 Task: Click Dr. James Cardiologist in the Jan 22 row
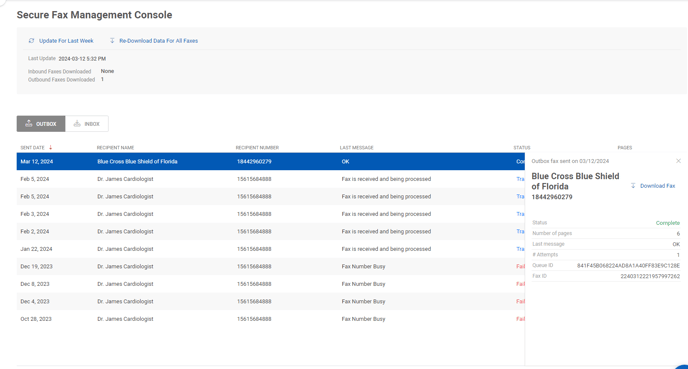point(125,249)
